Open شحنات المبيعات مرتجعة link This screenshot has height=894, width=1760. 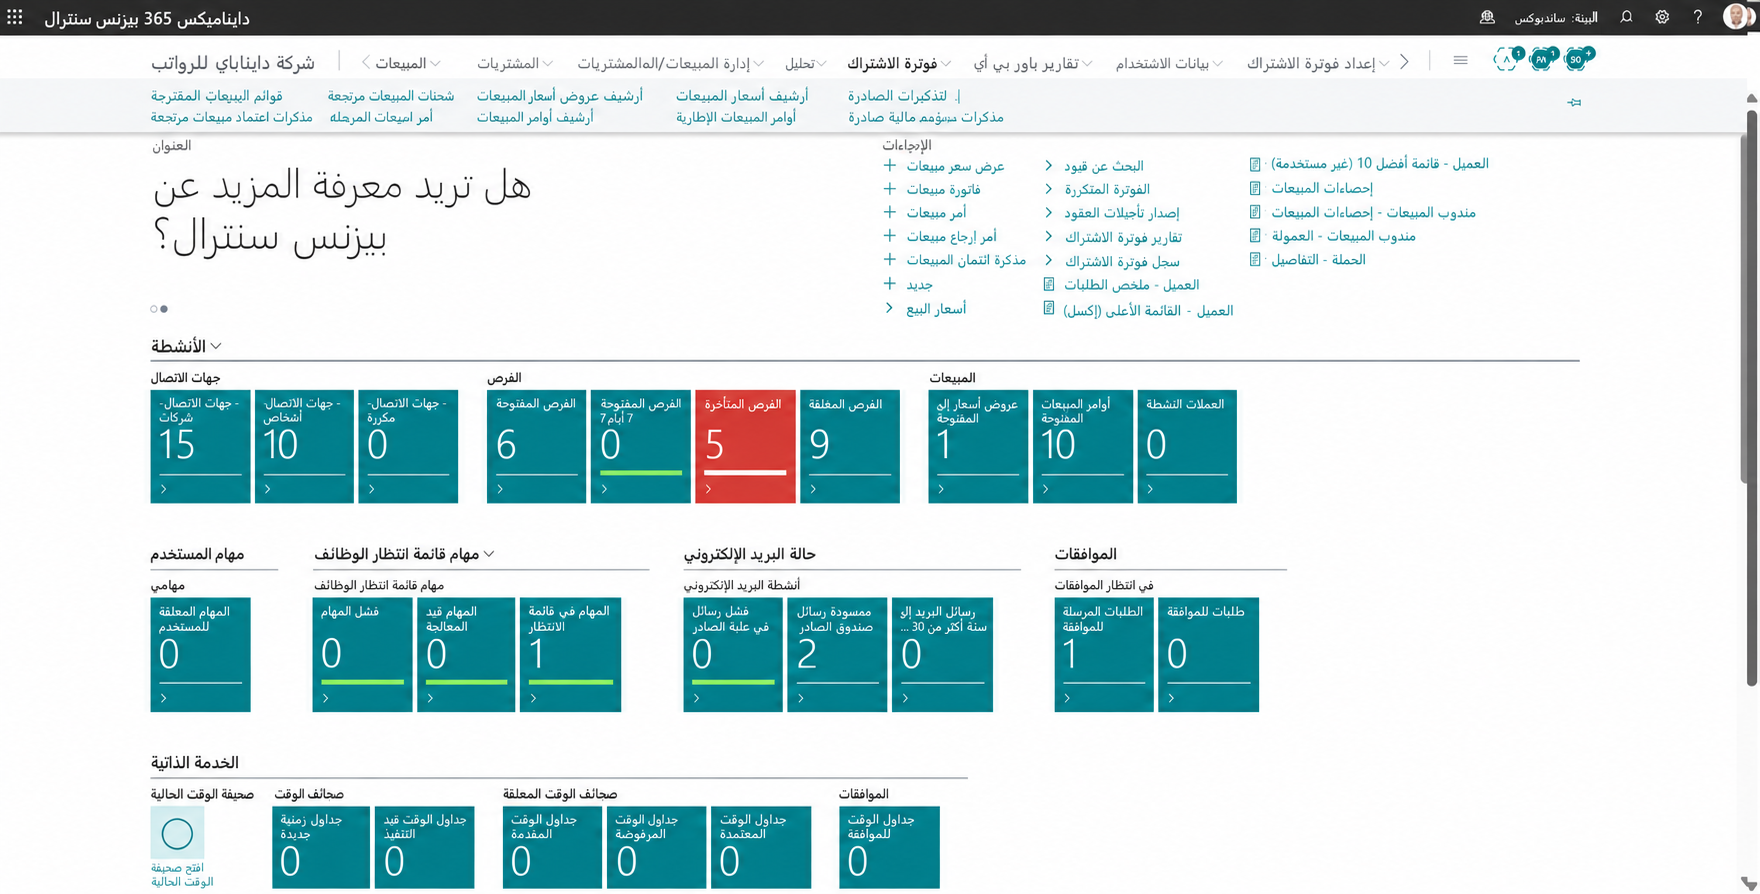390,96
